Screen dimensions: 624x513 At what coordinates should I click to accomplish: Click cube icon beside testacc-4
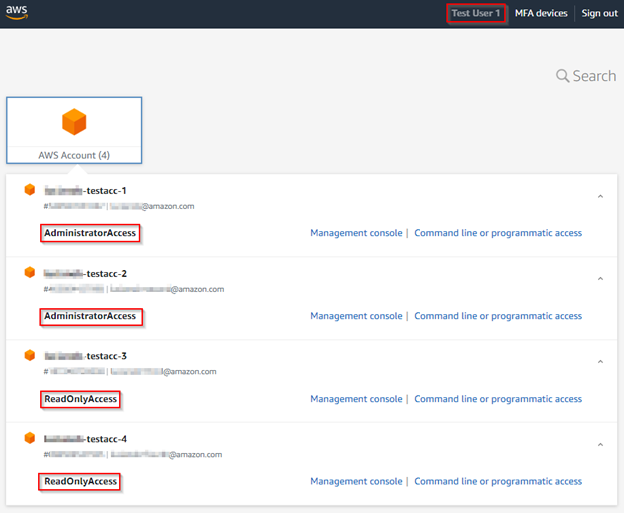click(30, 438)
